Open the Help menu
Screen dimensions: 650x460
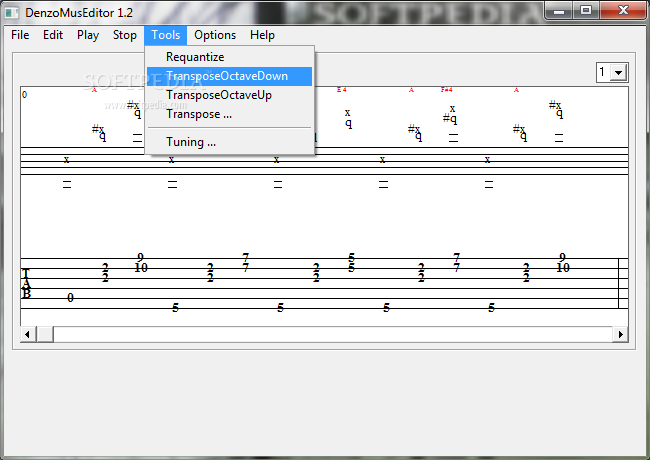(x=262, y=35)
